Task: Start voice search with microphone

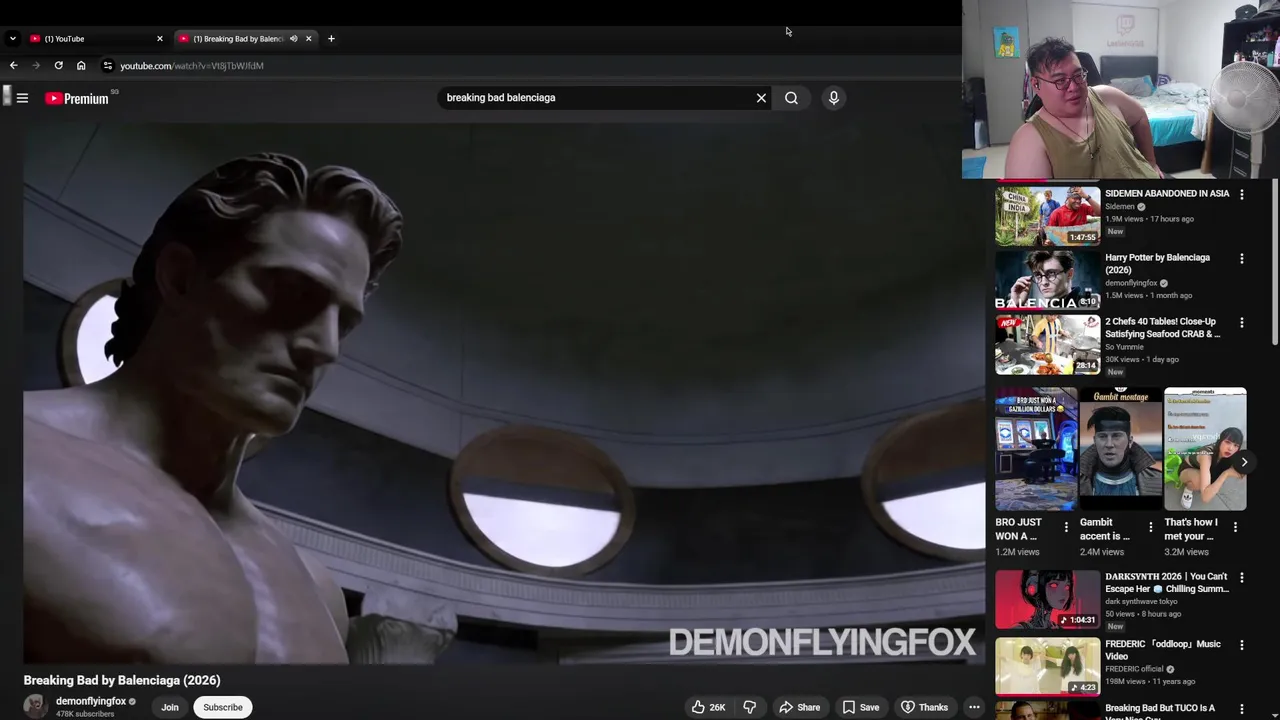Action: 833,98
